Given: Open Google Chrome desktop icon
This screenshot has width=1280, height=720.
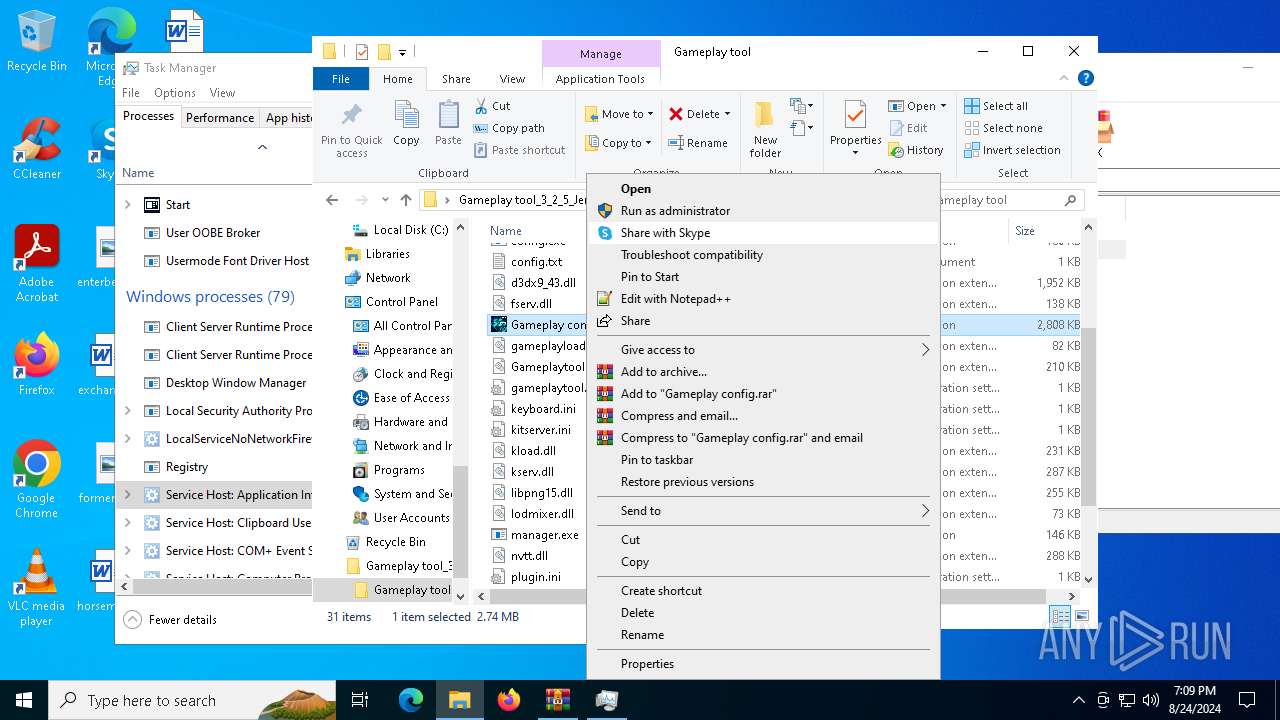Looking at the screenshot, I should click(x=36, y=480).
